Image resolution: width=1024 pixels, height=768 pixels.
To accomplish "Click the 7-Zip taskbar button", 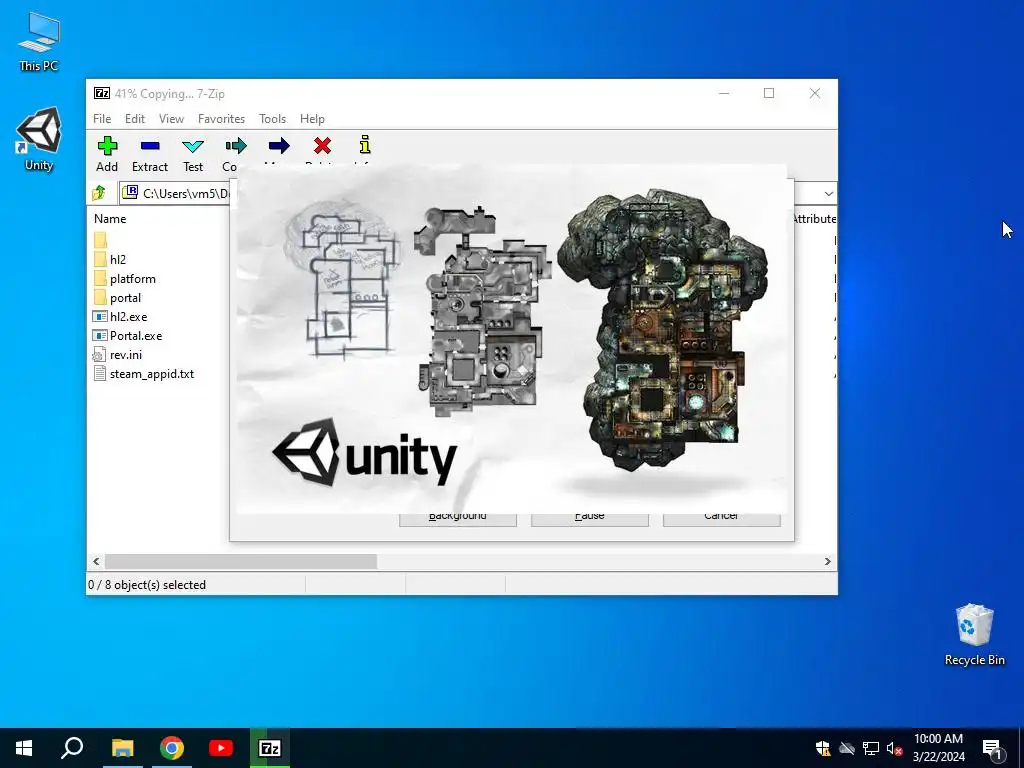I will click(270, 748).
